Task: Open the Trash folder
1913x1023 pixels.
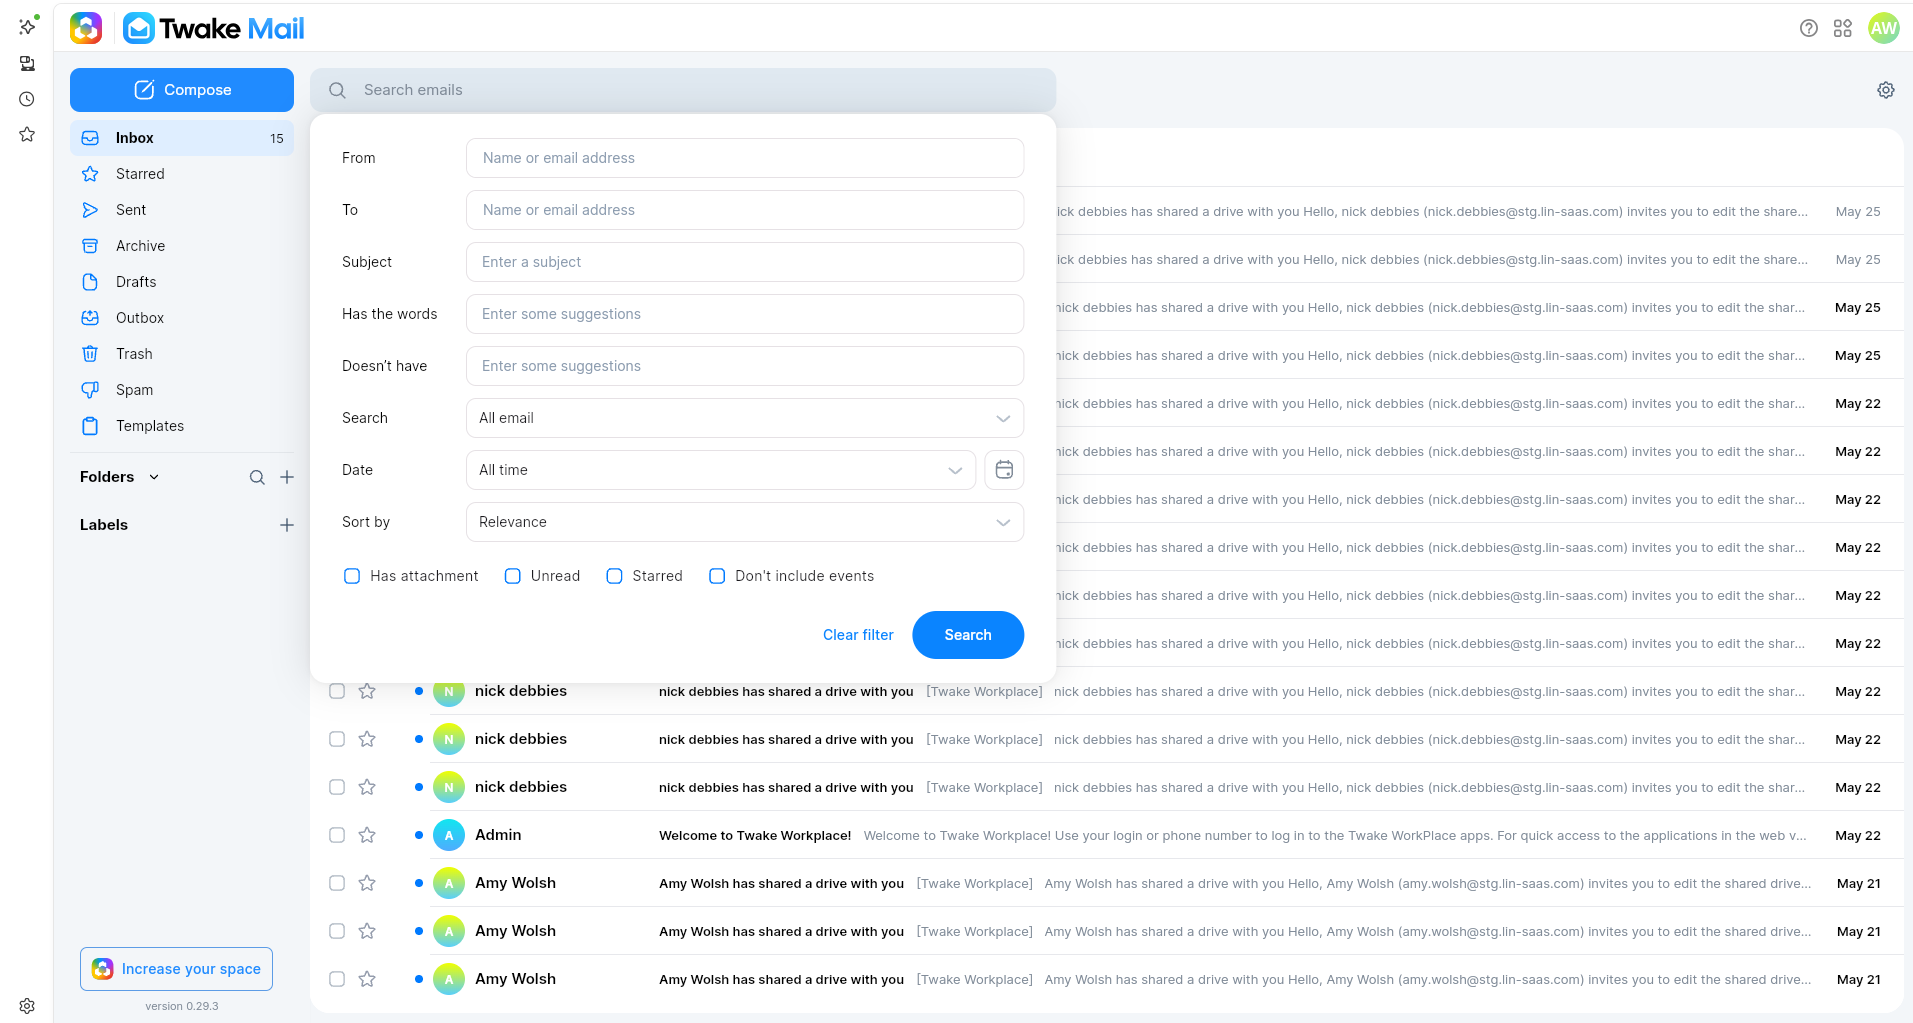Action: click(182, 354)
